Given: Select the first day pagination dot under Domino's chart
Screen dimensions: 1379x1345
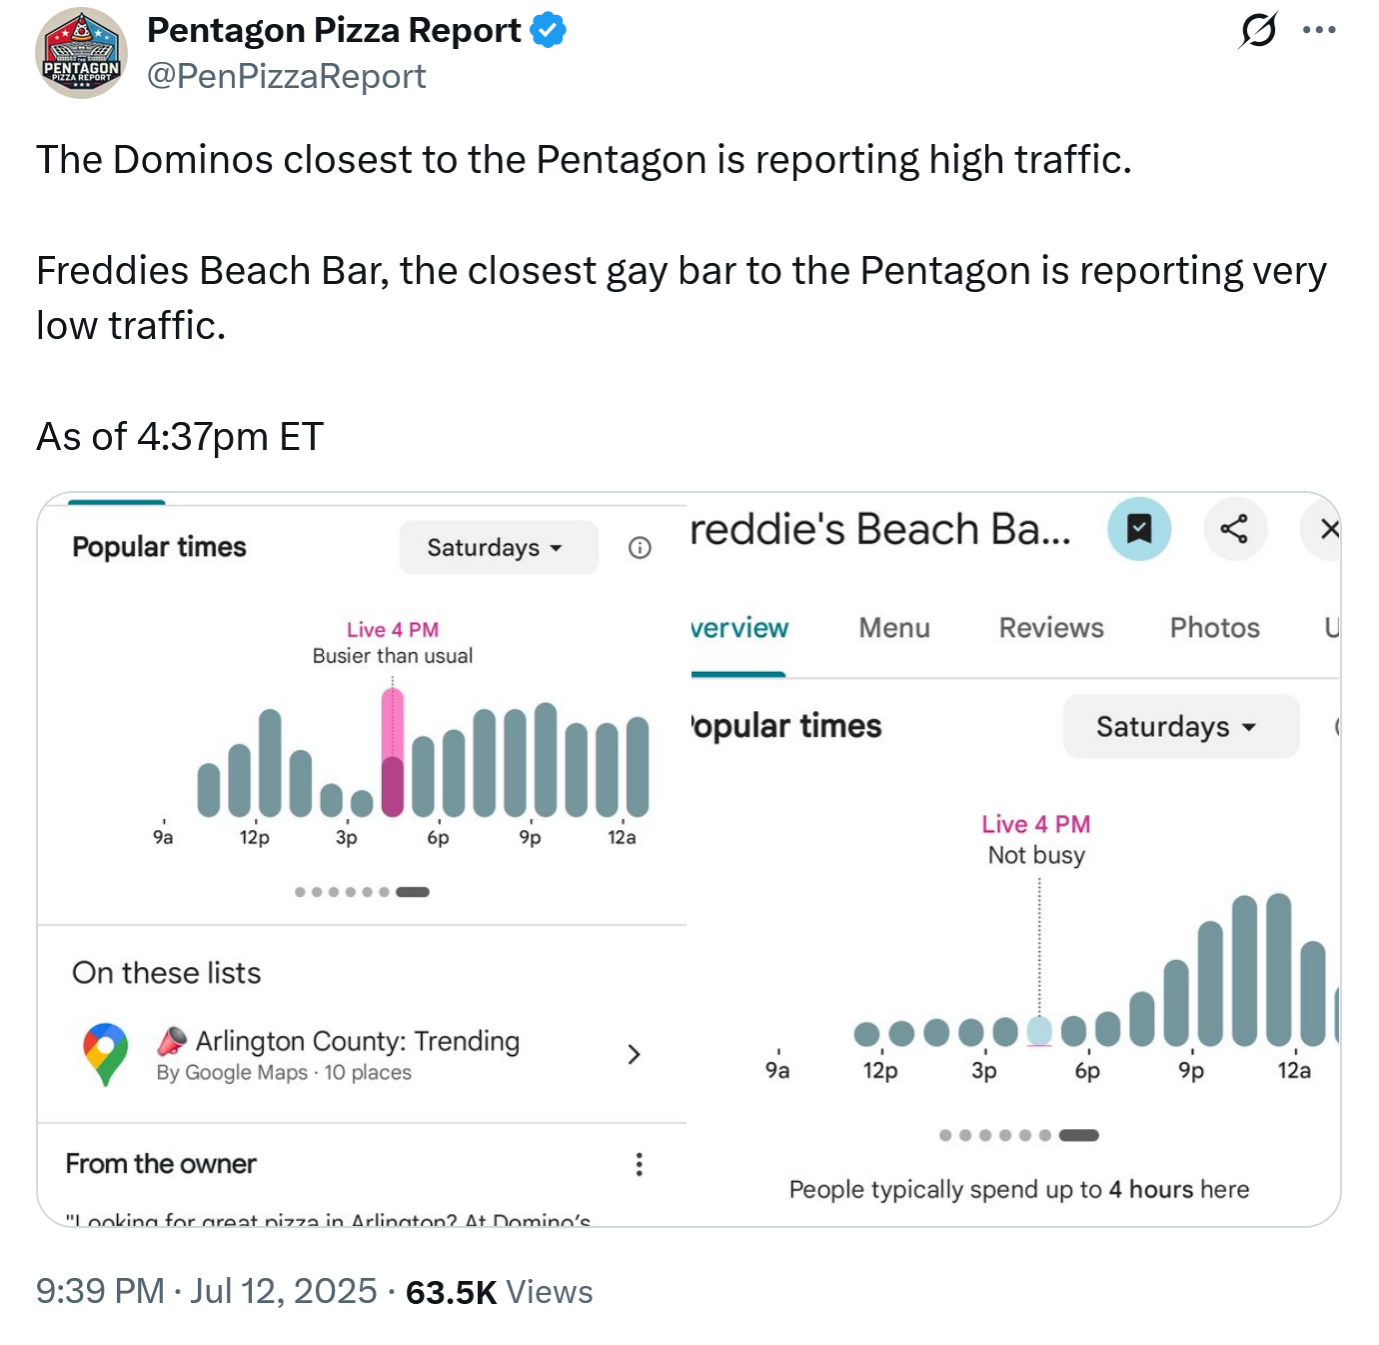Looking at the screenshot, I should pos(300,892).
